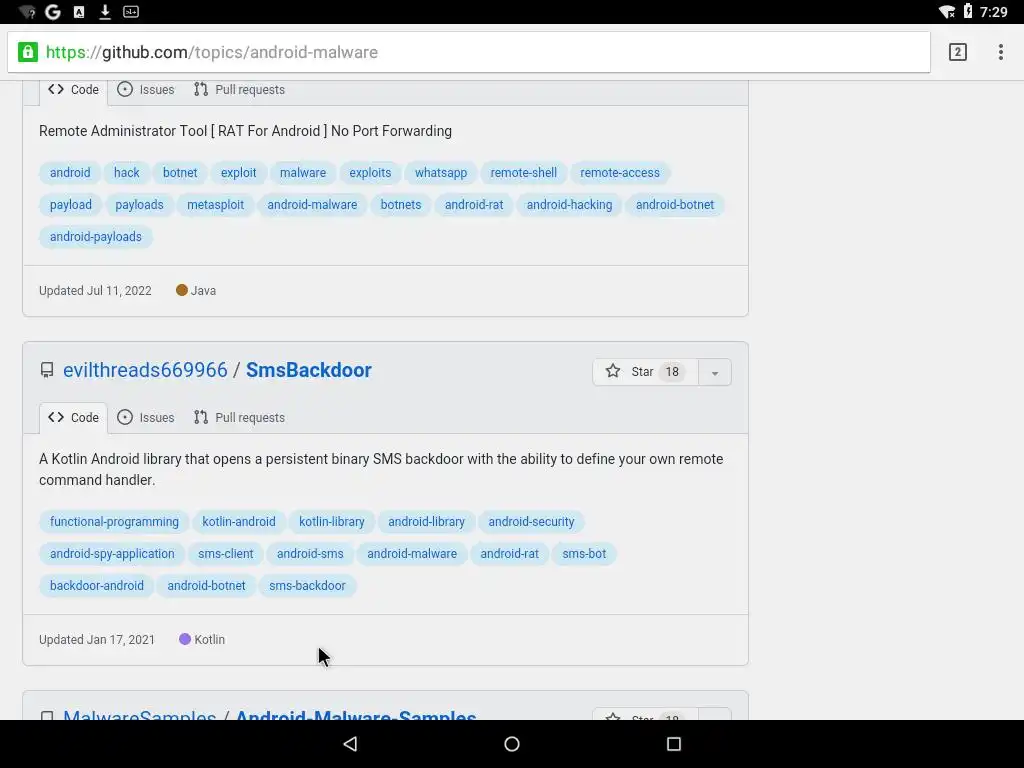
Task: Select the hack topic tag
Action: pyautogui.click(x=127, y=172)
